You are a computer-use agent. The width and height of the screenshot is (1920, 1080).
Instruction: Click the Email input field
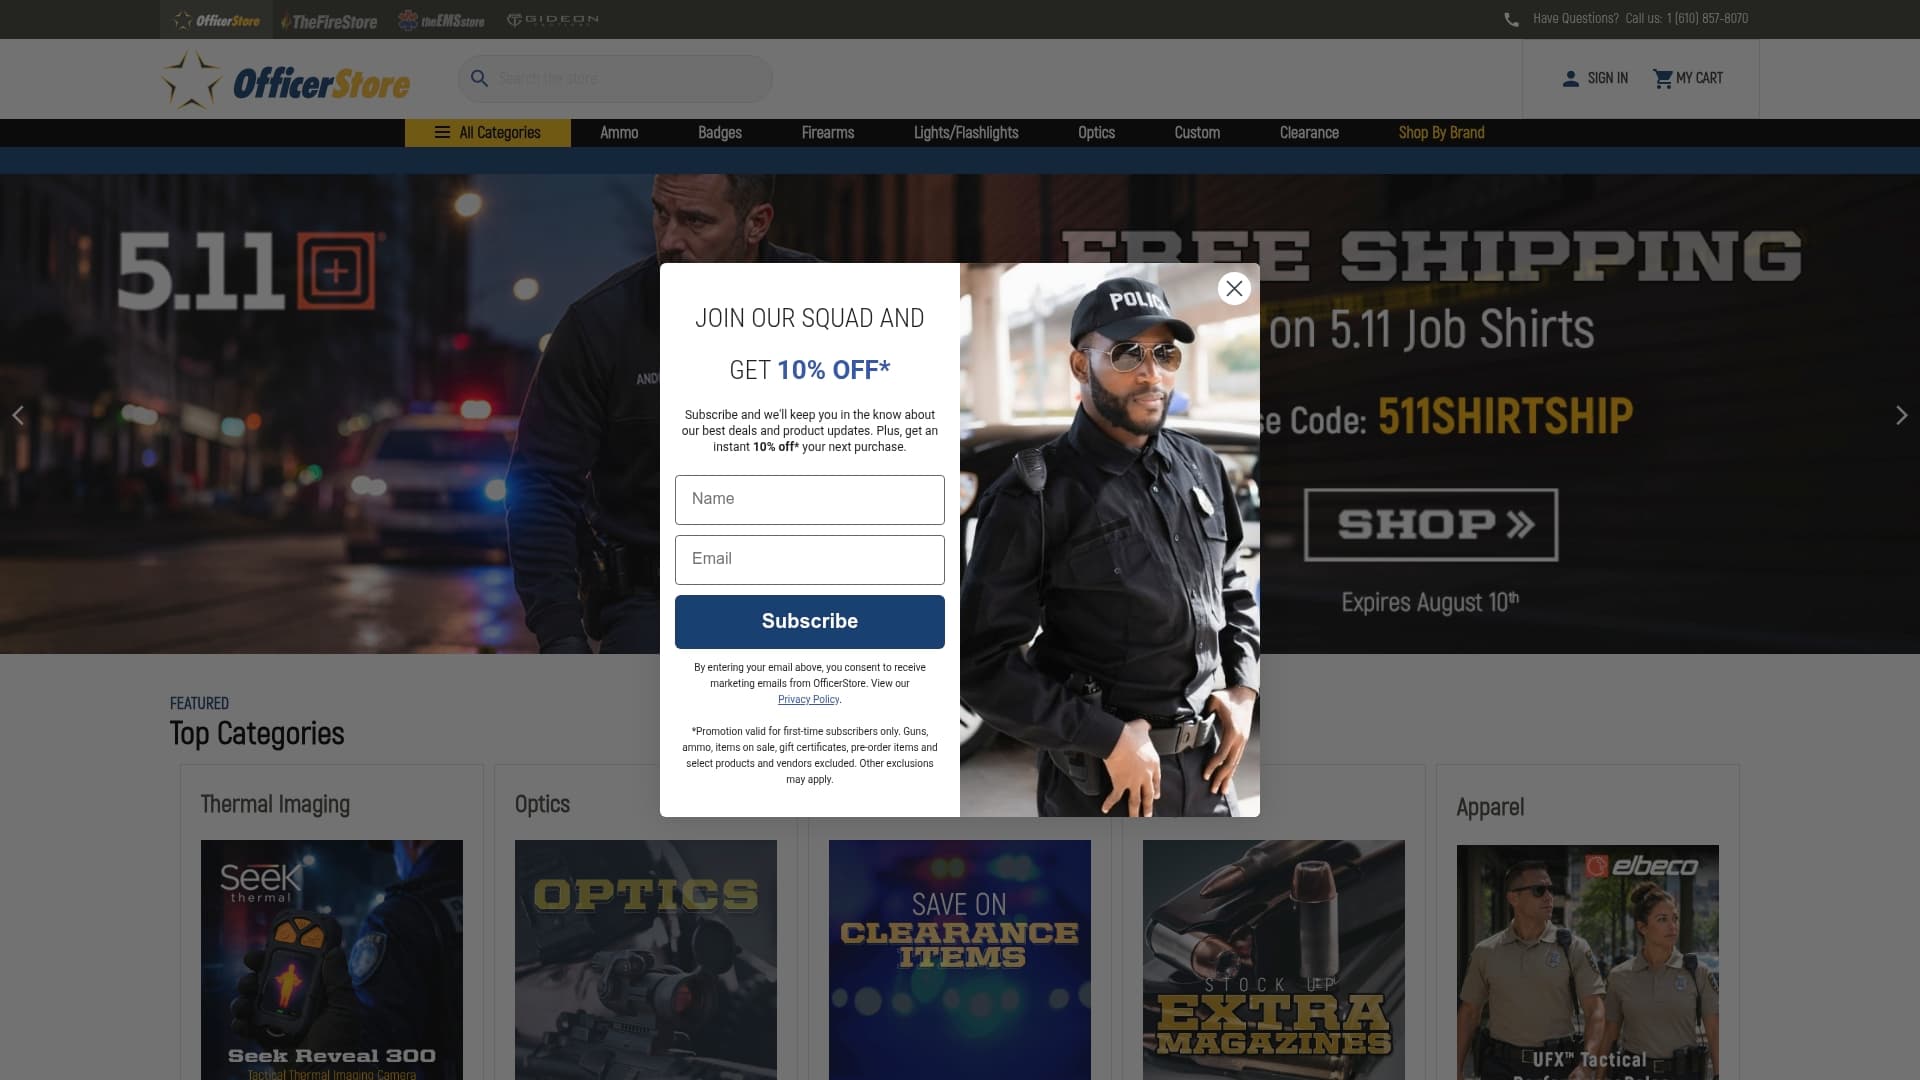click(810, 560)
